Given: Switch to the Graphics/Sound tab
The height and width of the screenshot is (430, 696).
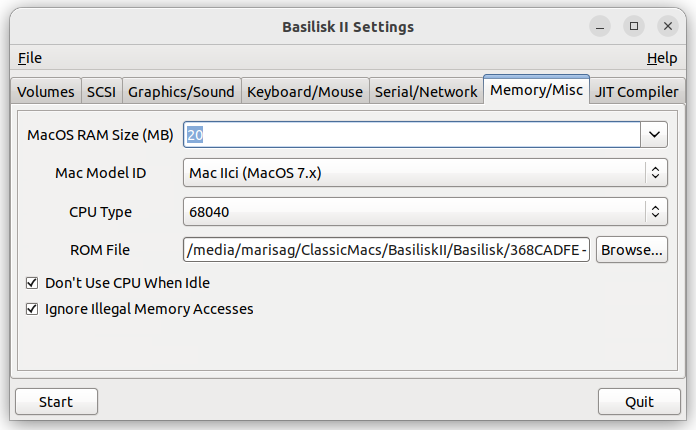Looking at the screenshot, I should 181,91.
